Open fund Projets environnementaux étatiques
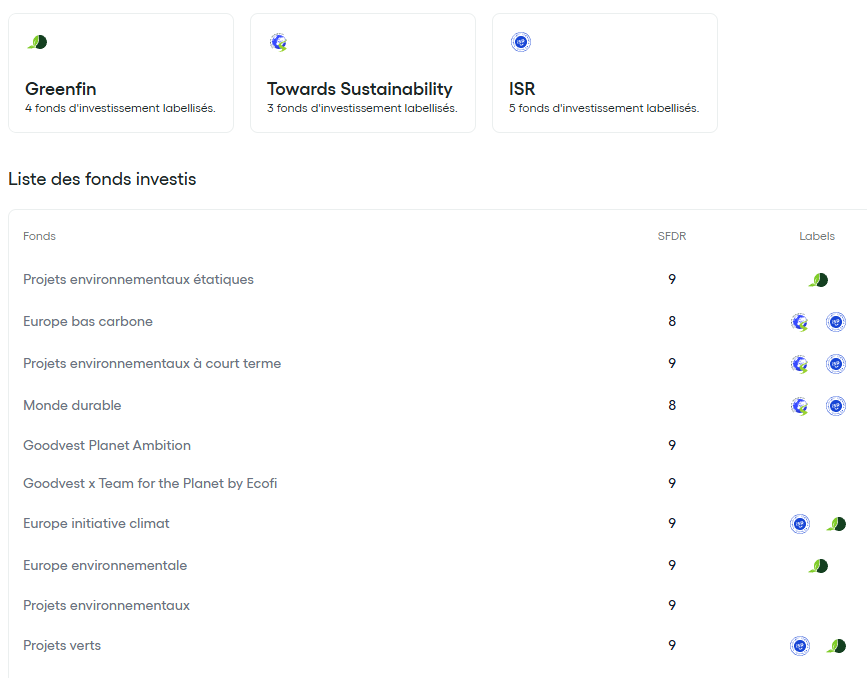867x678 pixels. tap(138, 279)
